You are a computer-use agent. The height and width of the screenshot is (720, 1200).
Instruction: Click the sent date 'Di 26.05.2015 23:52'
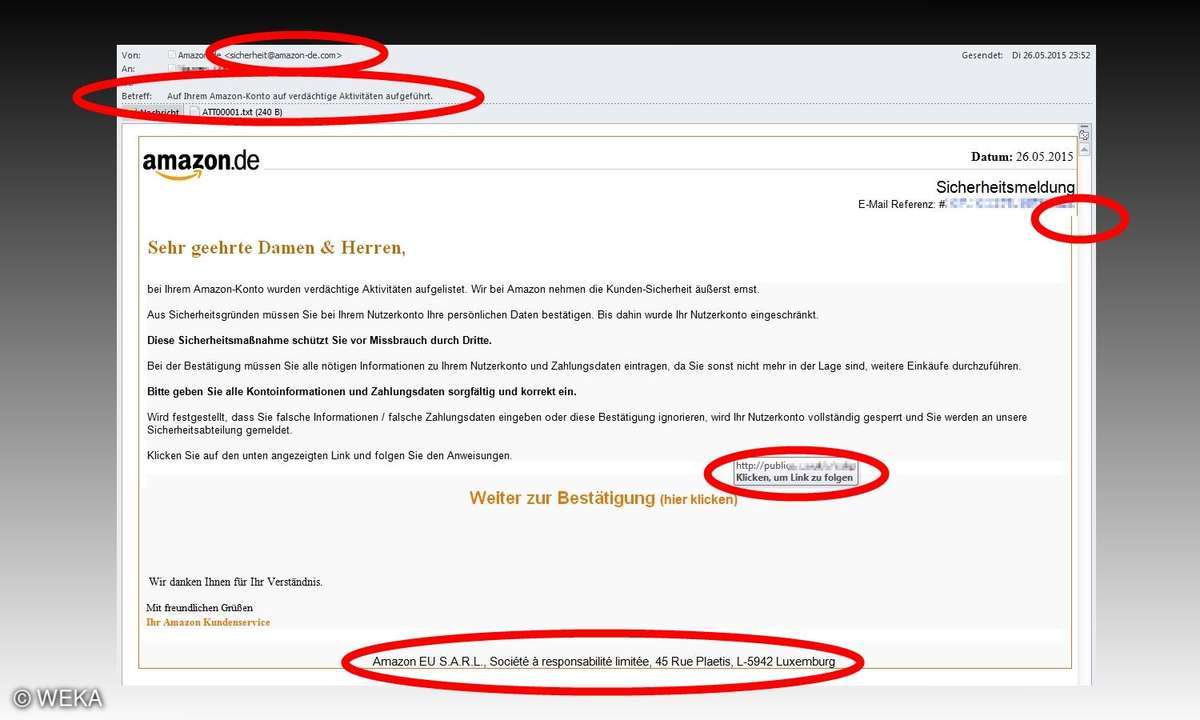[x=1051, y=55]
